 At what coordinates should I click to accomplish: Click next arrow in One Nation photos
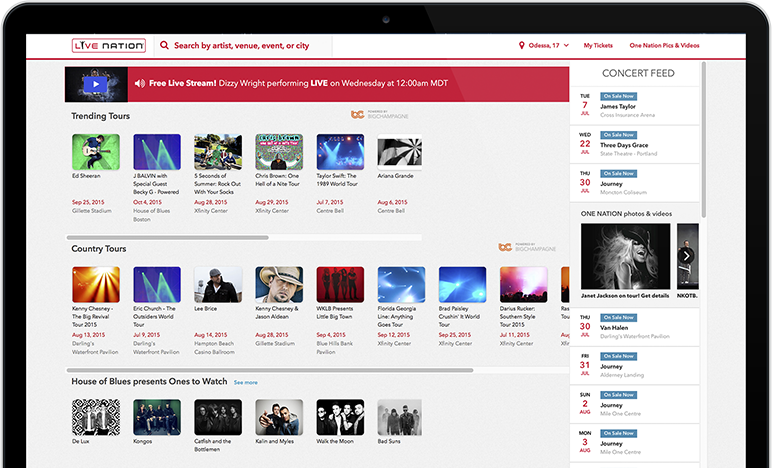pyautogui.click(x=686, y=255)
